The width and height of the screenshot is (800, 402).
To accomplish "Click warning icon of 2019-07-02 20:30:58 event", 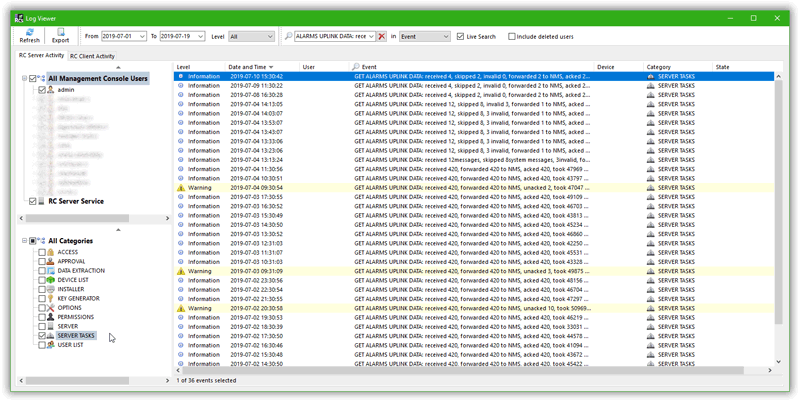I will tap(181, 308).
